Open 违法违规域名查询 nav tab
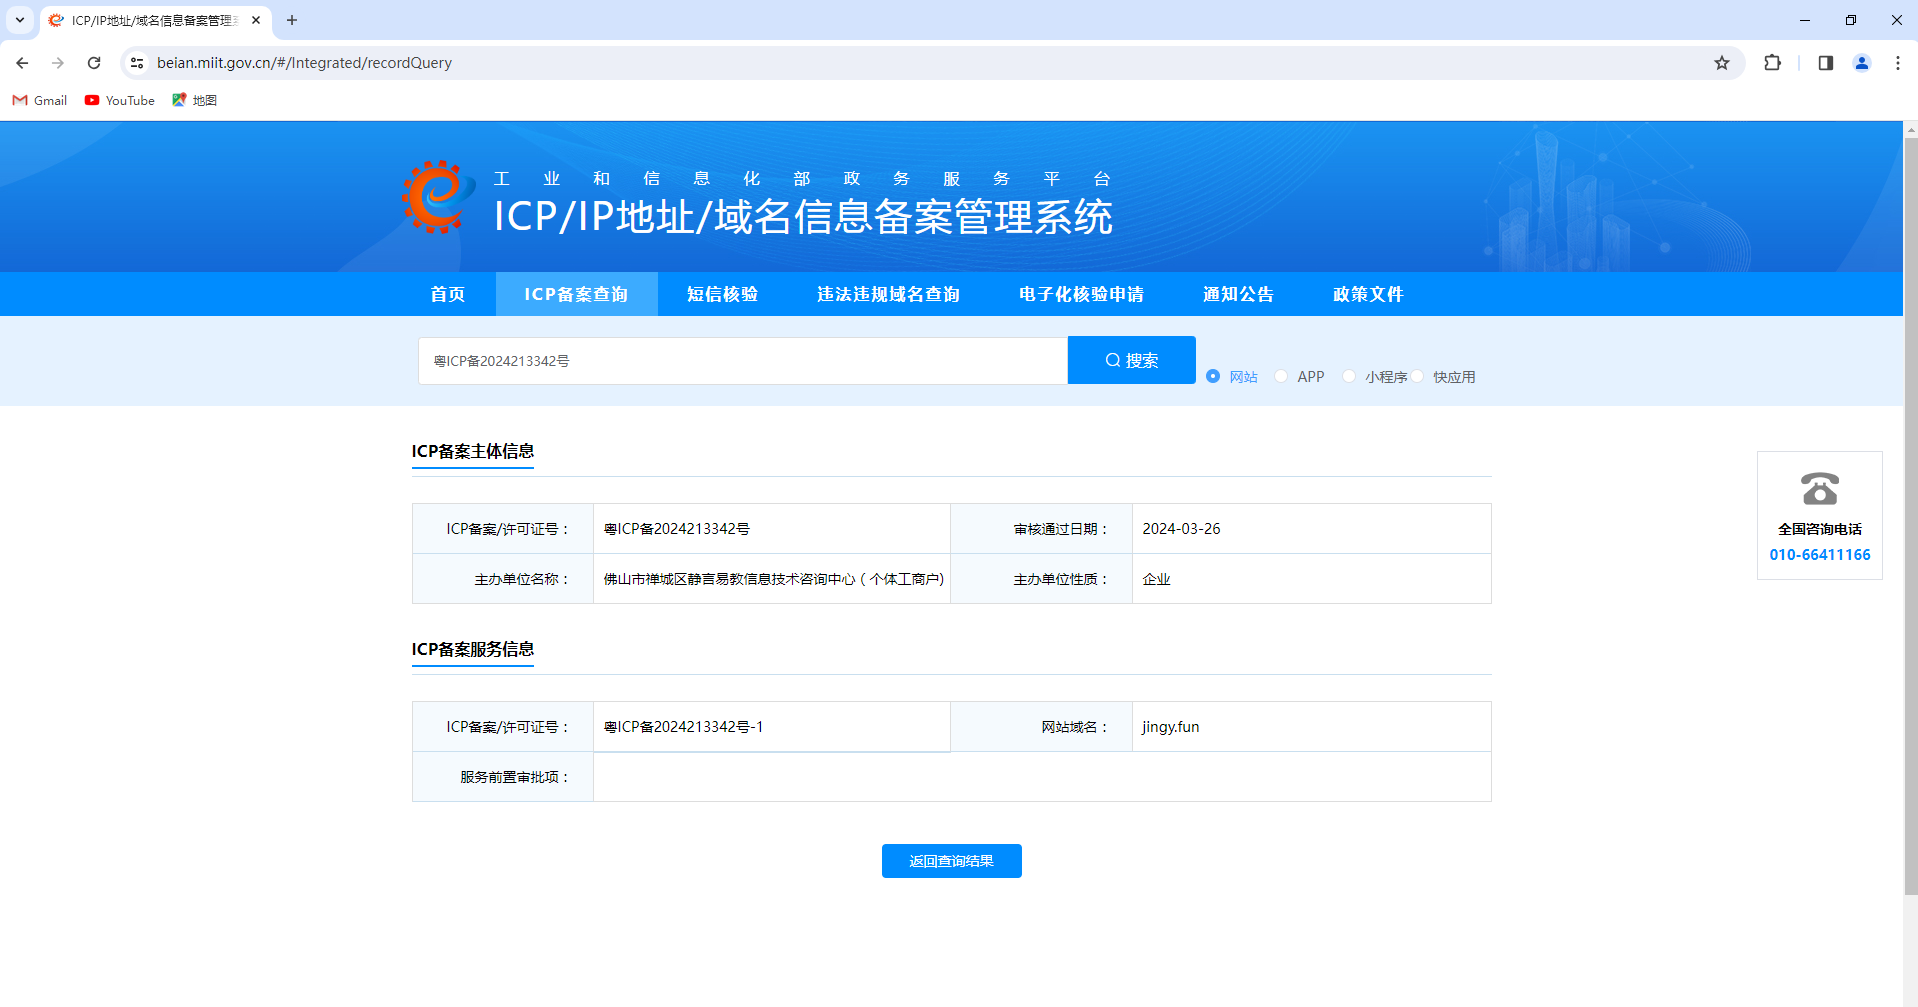1918x1007 pixels. (888, 294)
